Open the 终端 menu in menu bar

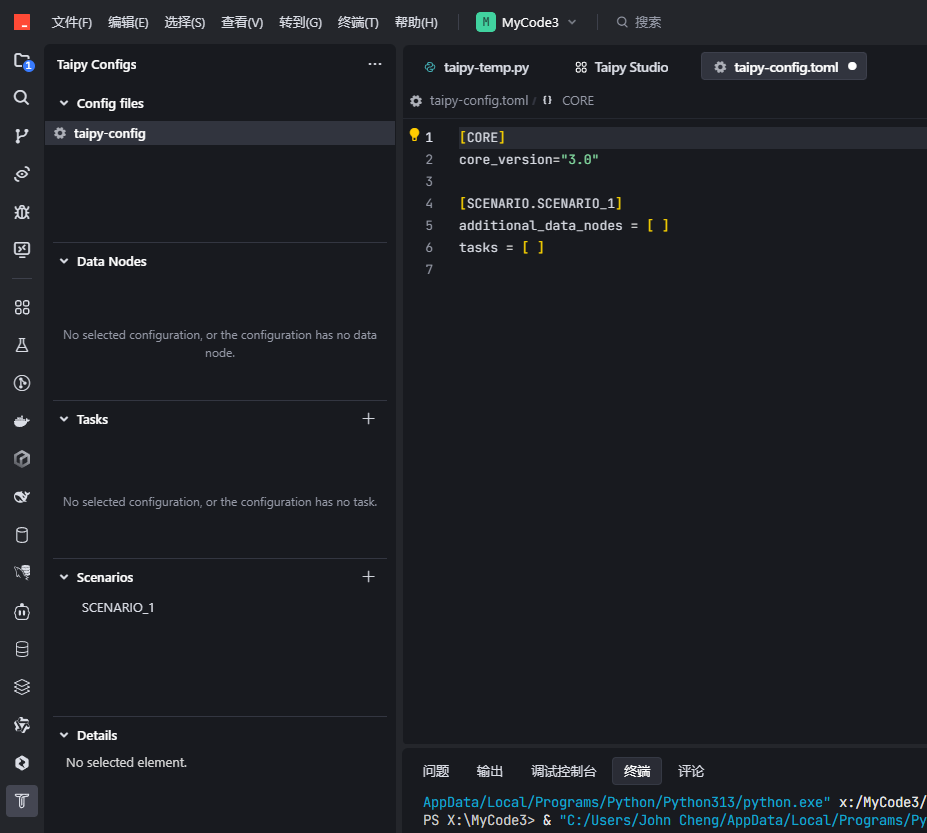358,22
